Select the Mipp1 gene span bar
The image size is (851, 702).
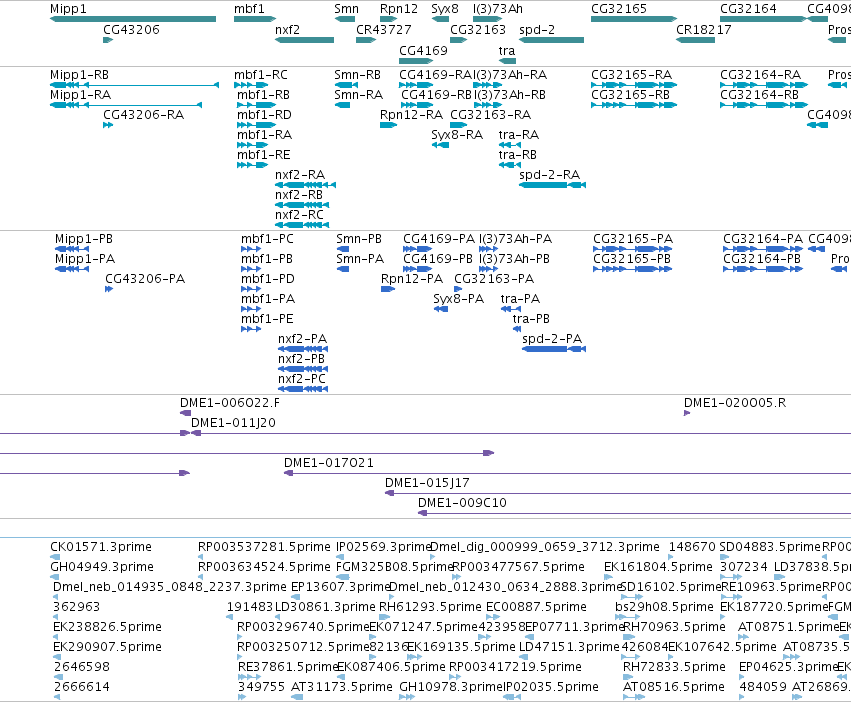(x=133, y=19)
